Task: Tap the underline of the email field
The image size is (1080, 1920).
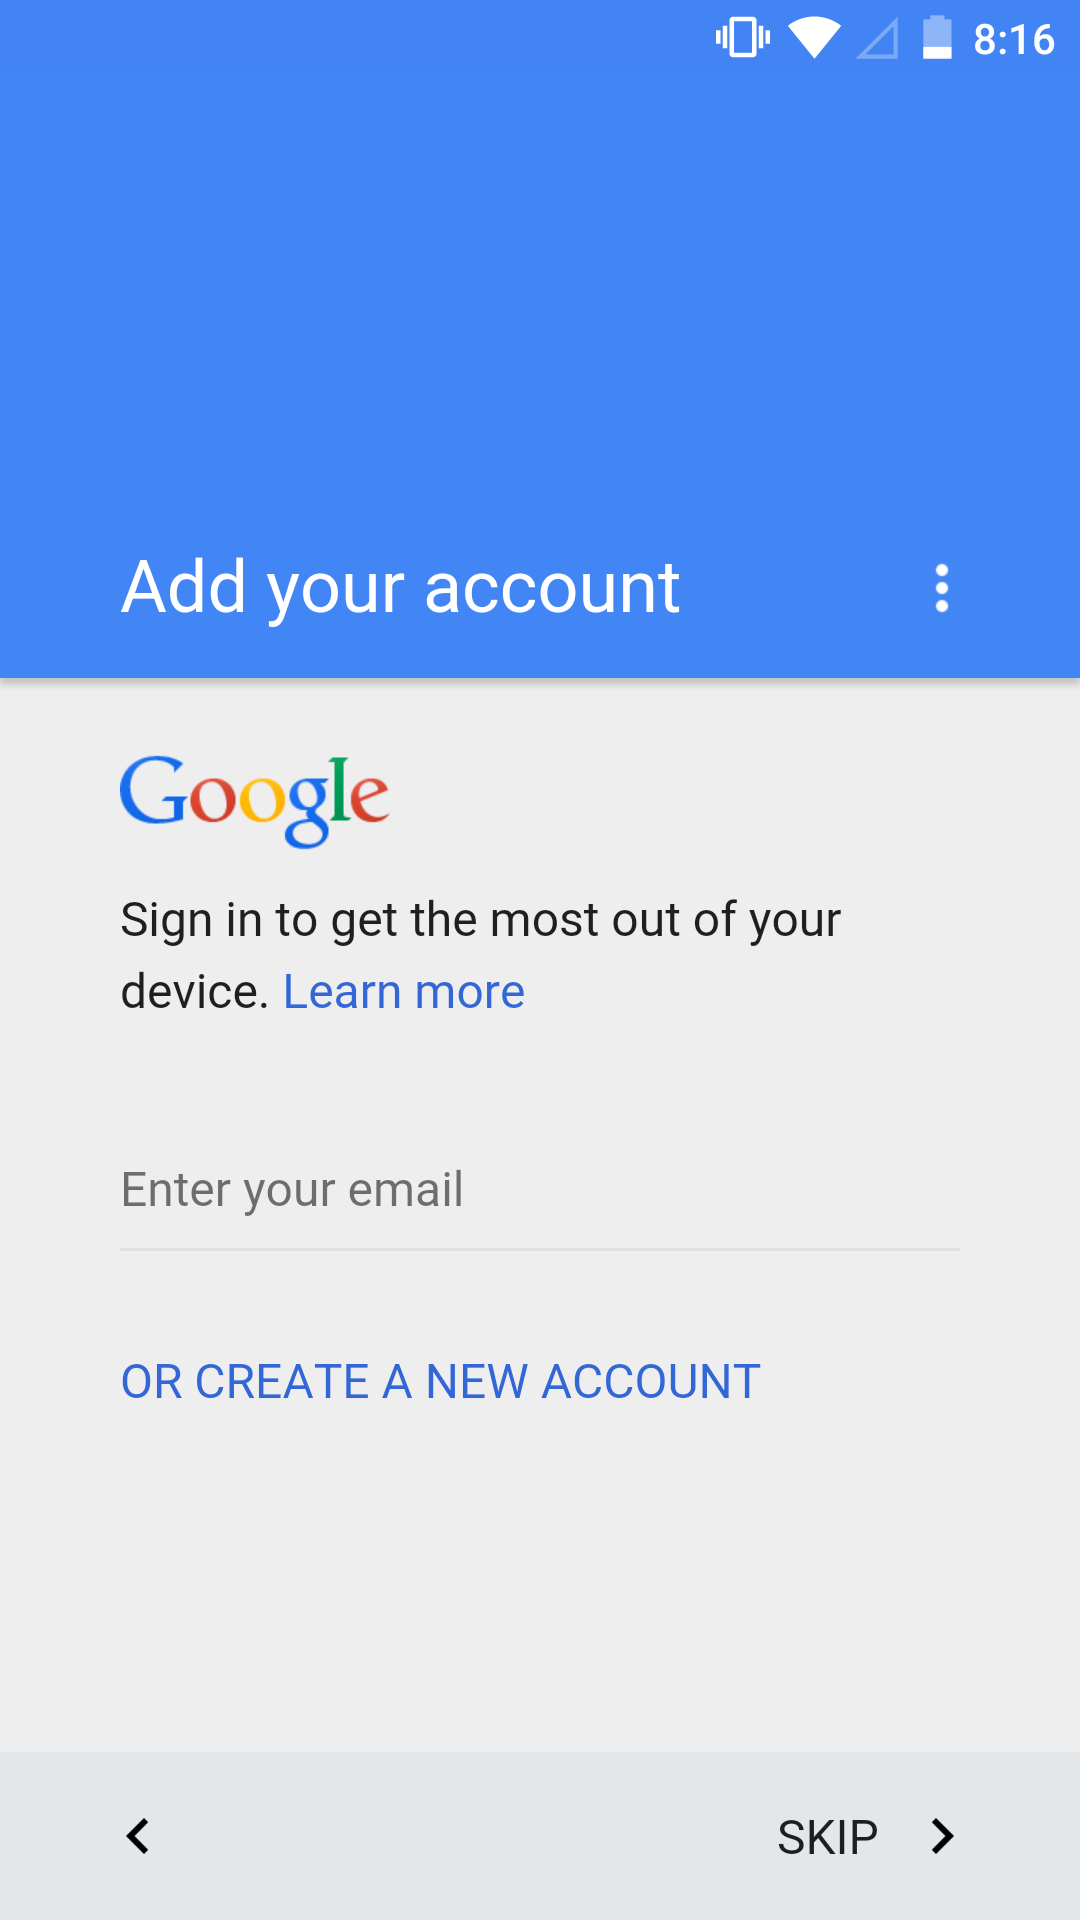Action: [540, 1249]
